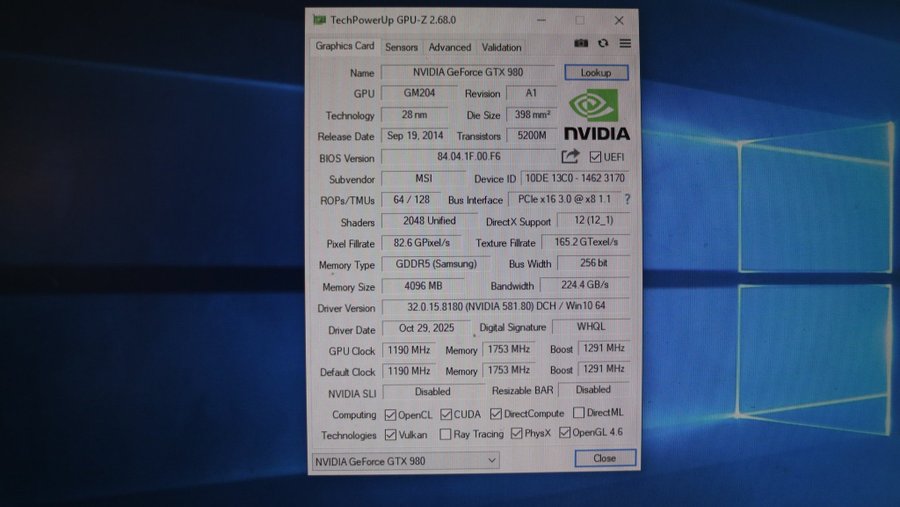This screenshot has width=900, height=507.
Task: Toggle the CUDA checkbox
Action: click(x=445, y=414)
